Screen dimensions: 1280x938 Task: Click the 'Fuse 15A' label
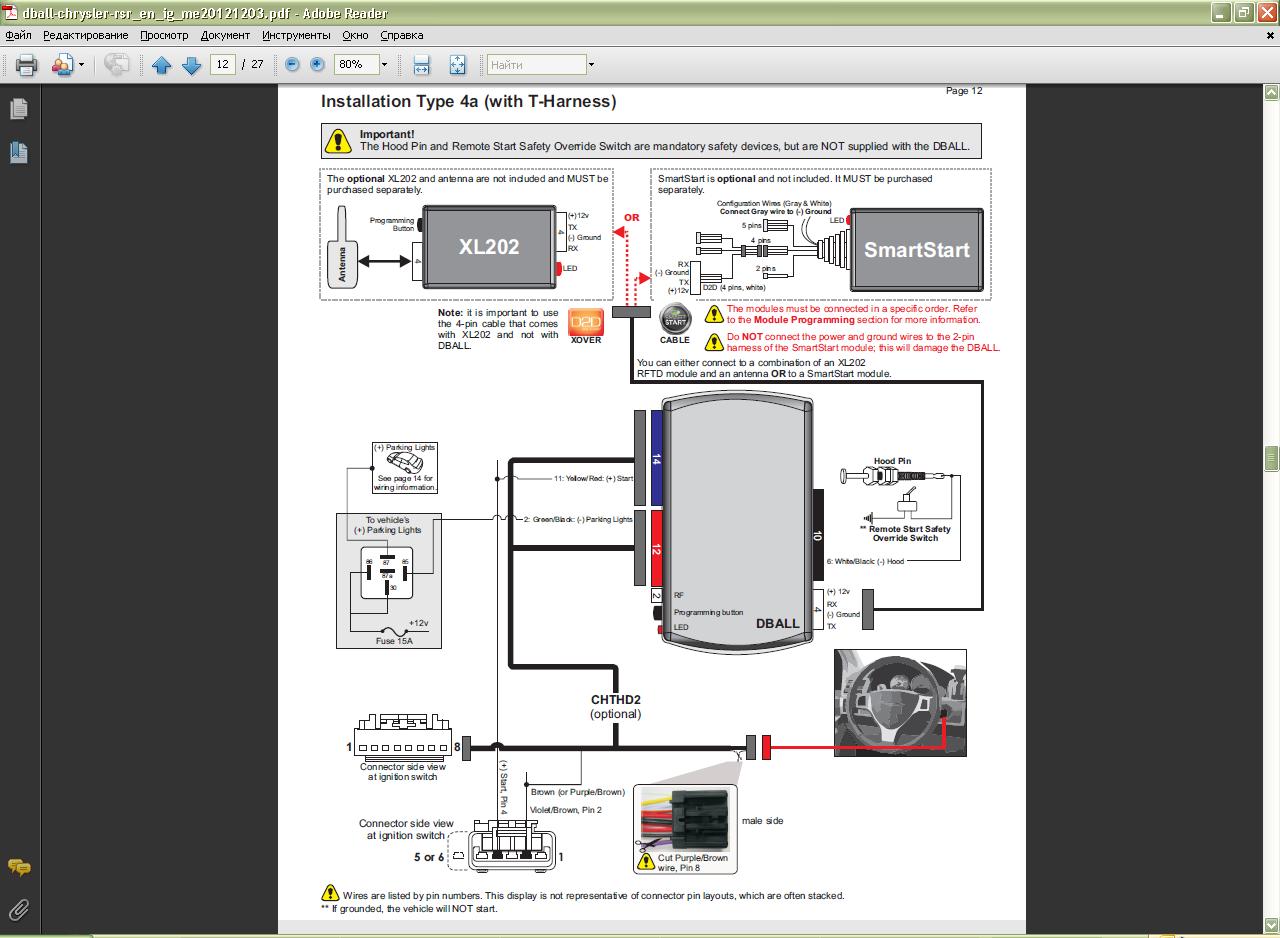click(x=394, y=641)
